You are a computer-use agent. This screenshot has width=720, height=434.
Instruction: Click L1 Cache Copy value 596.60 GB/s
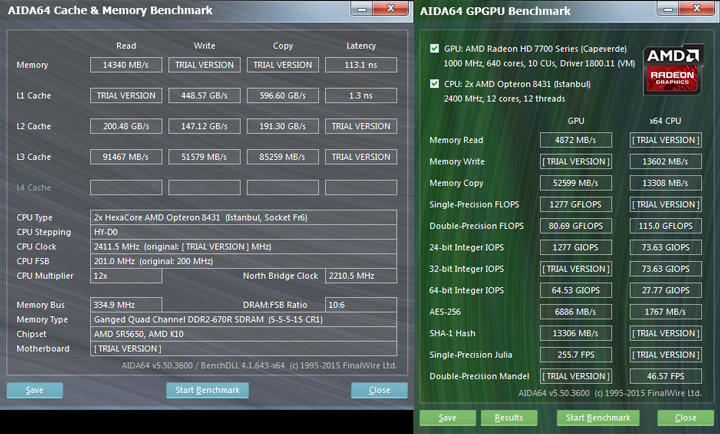[x=283, y=96]
